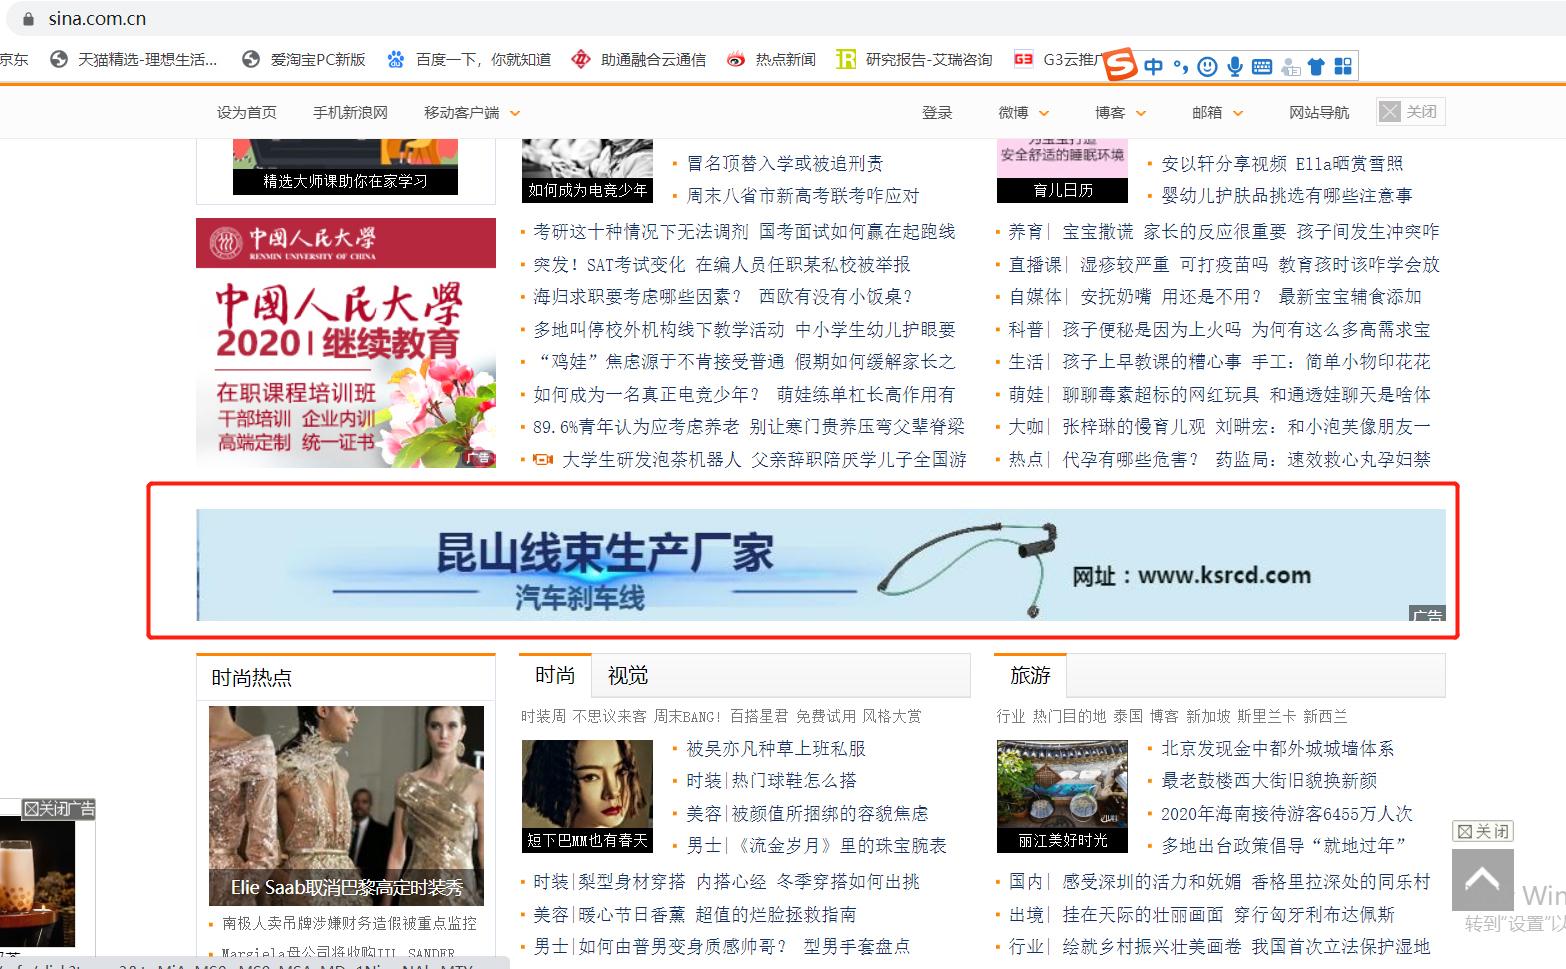Open the 丽江美好时光 thumbnail image
1566x969 pixels.
coord(1062,795)
